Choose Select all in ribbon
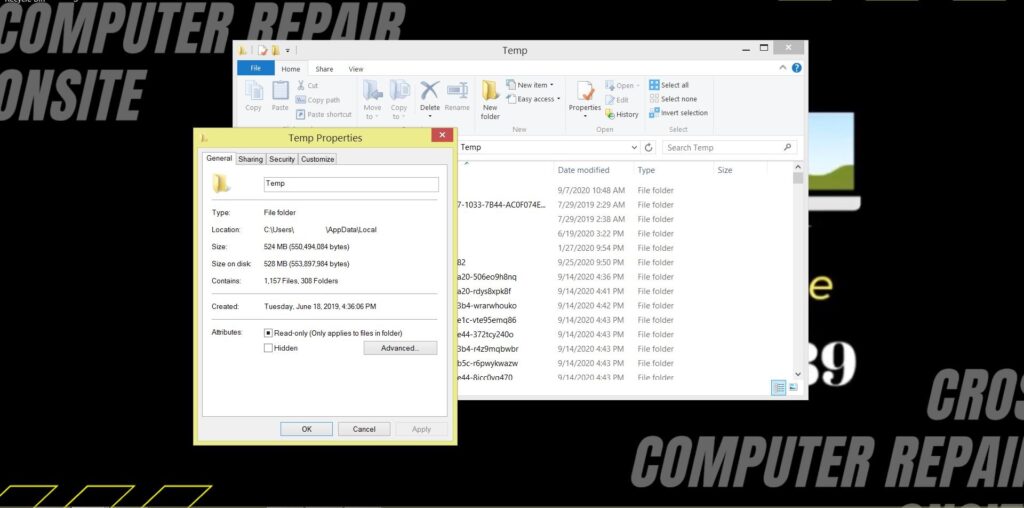 pos(669,85)
